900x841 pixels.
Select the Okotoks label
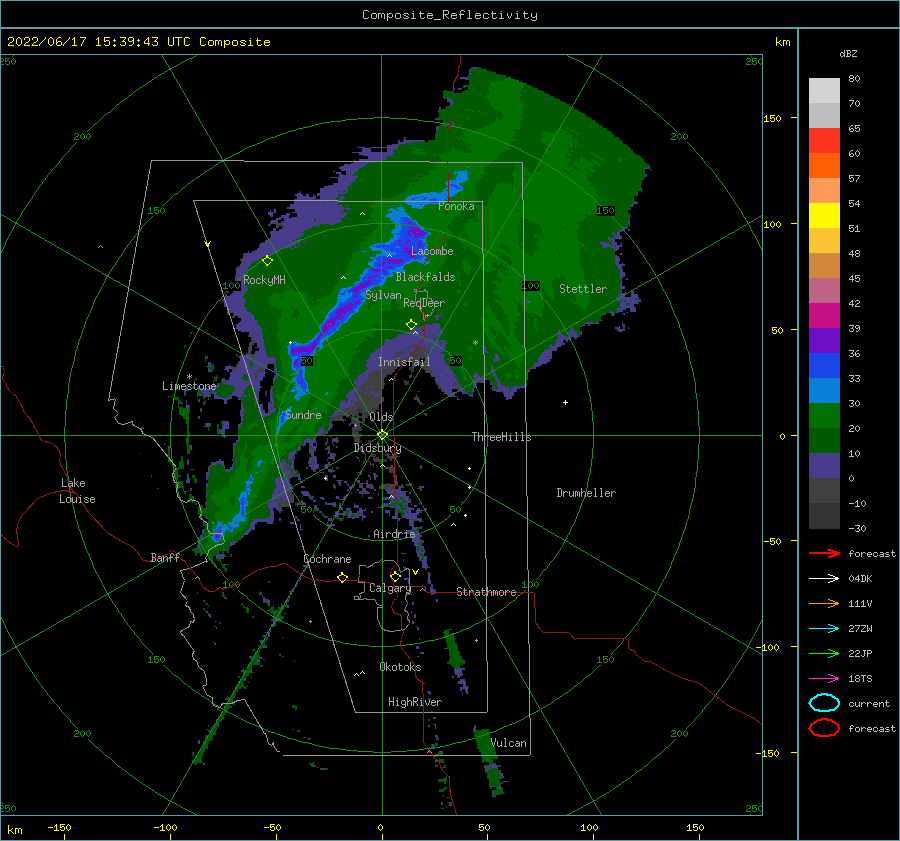[x=400, y=666]
